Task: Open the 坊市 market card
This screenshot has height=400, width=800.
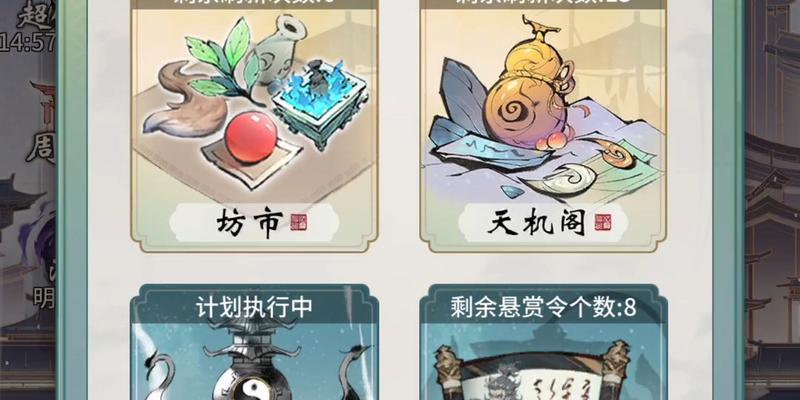Action: [x=254, y=126]
